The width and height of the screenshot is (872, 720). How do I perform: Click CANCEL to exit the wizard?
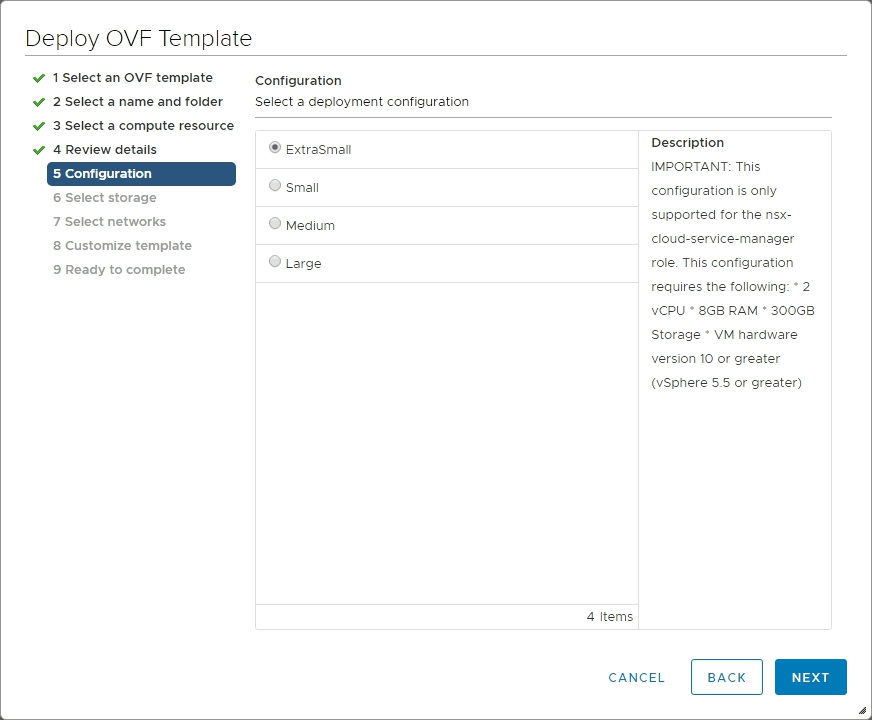[x=636, y=677]
